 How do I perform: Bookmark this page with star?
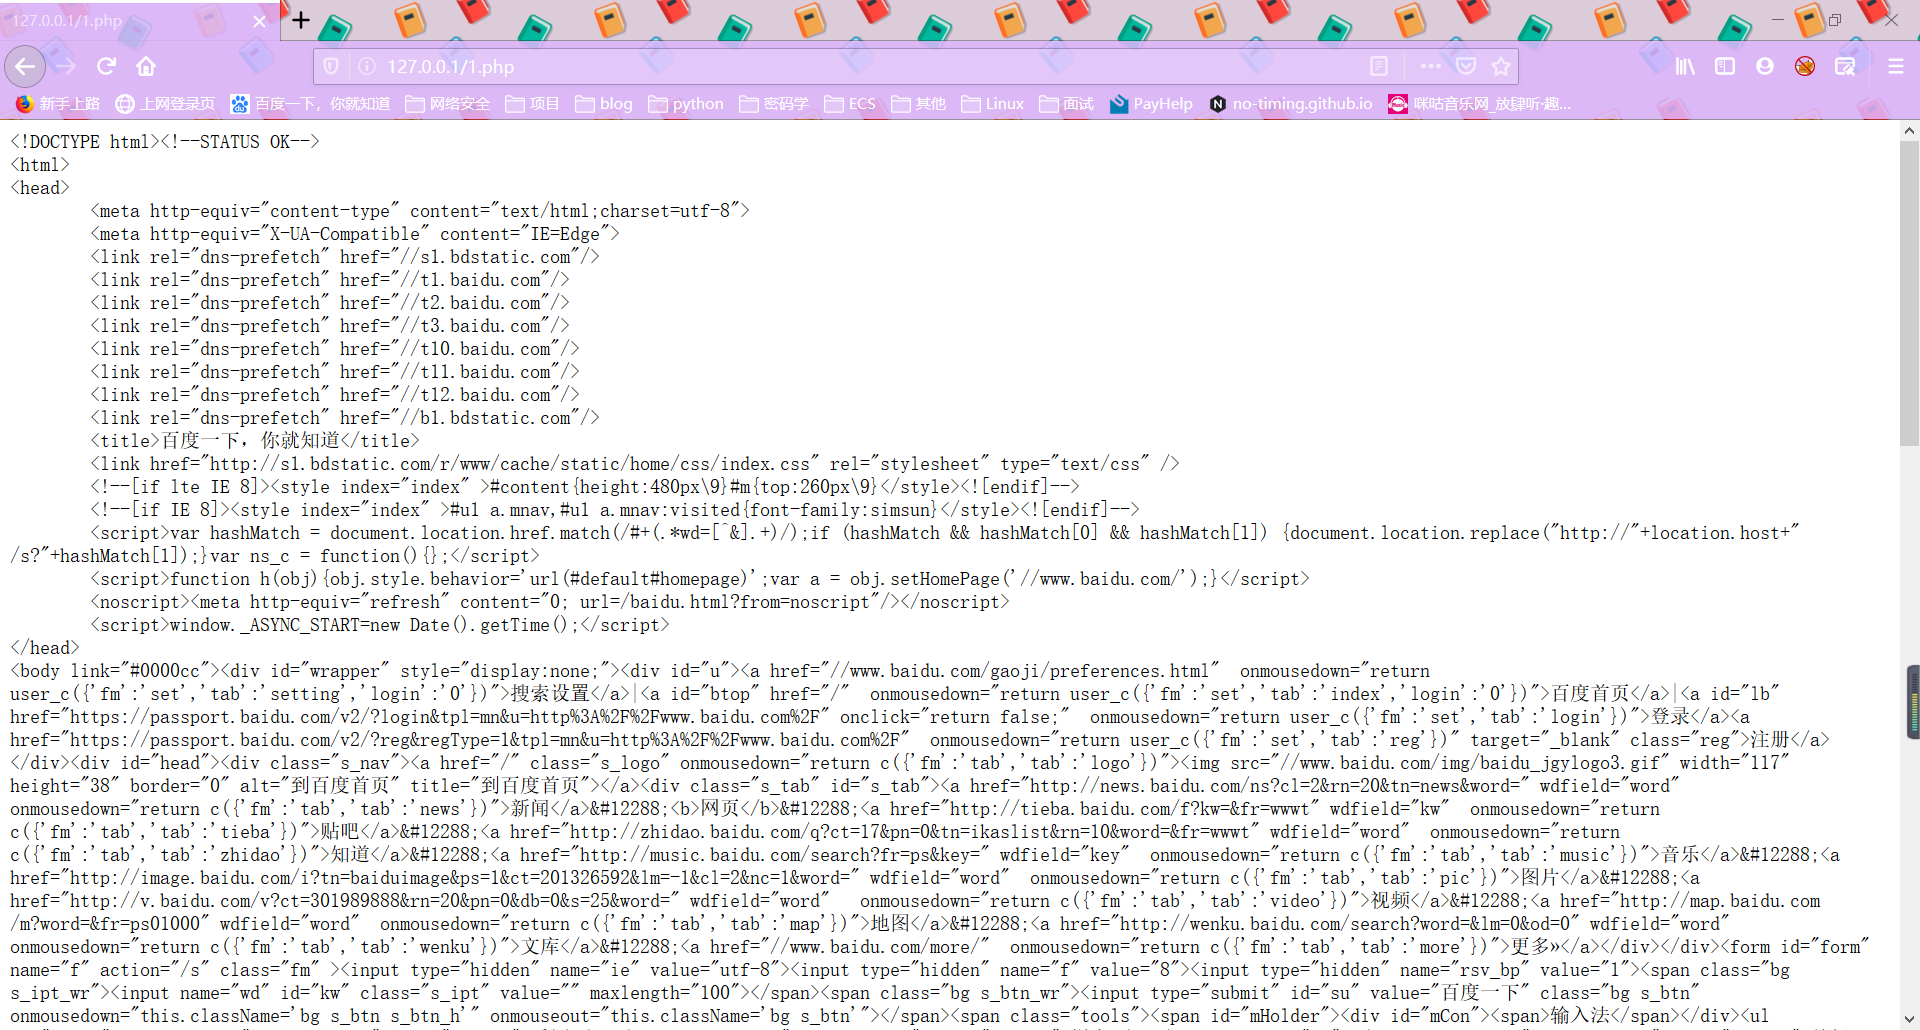(1501, 67)
